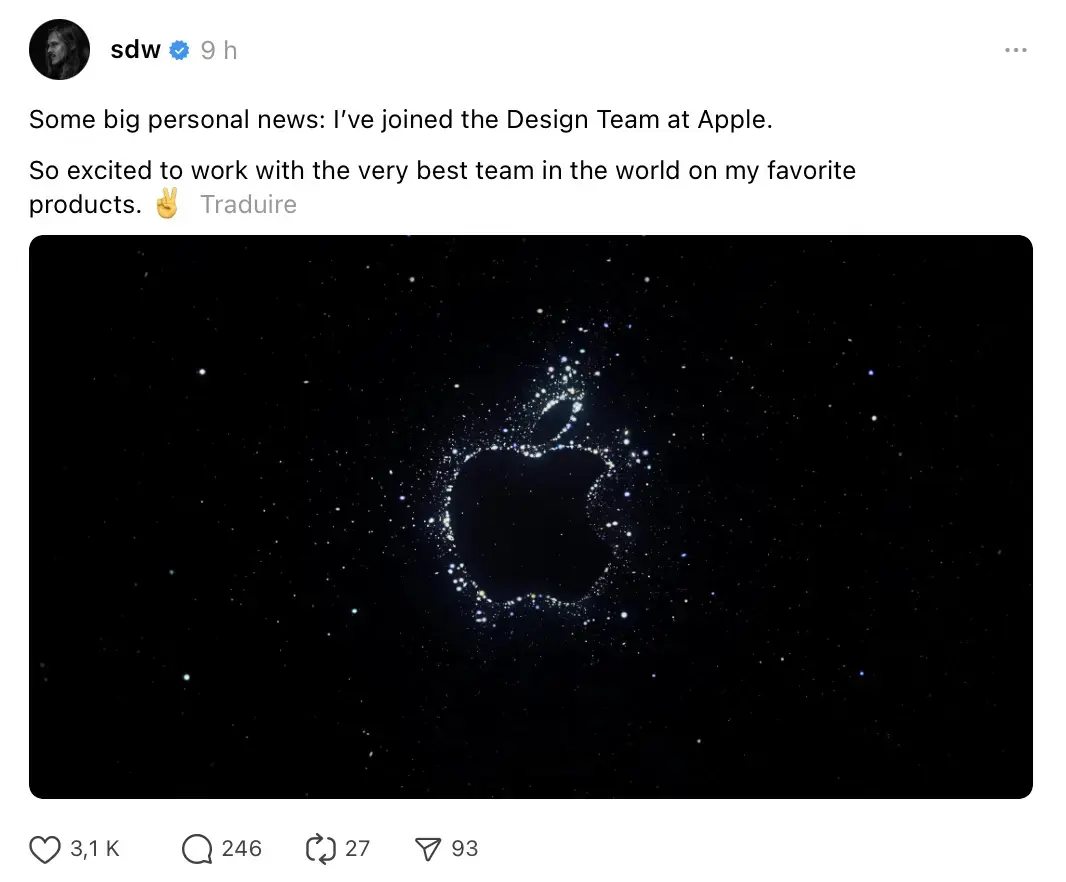The image size is (1066, 882).
Task: Open the post timestamp showing 9 h
Action: coord(219,49)
